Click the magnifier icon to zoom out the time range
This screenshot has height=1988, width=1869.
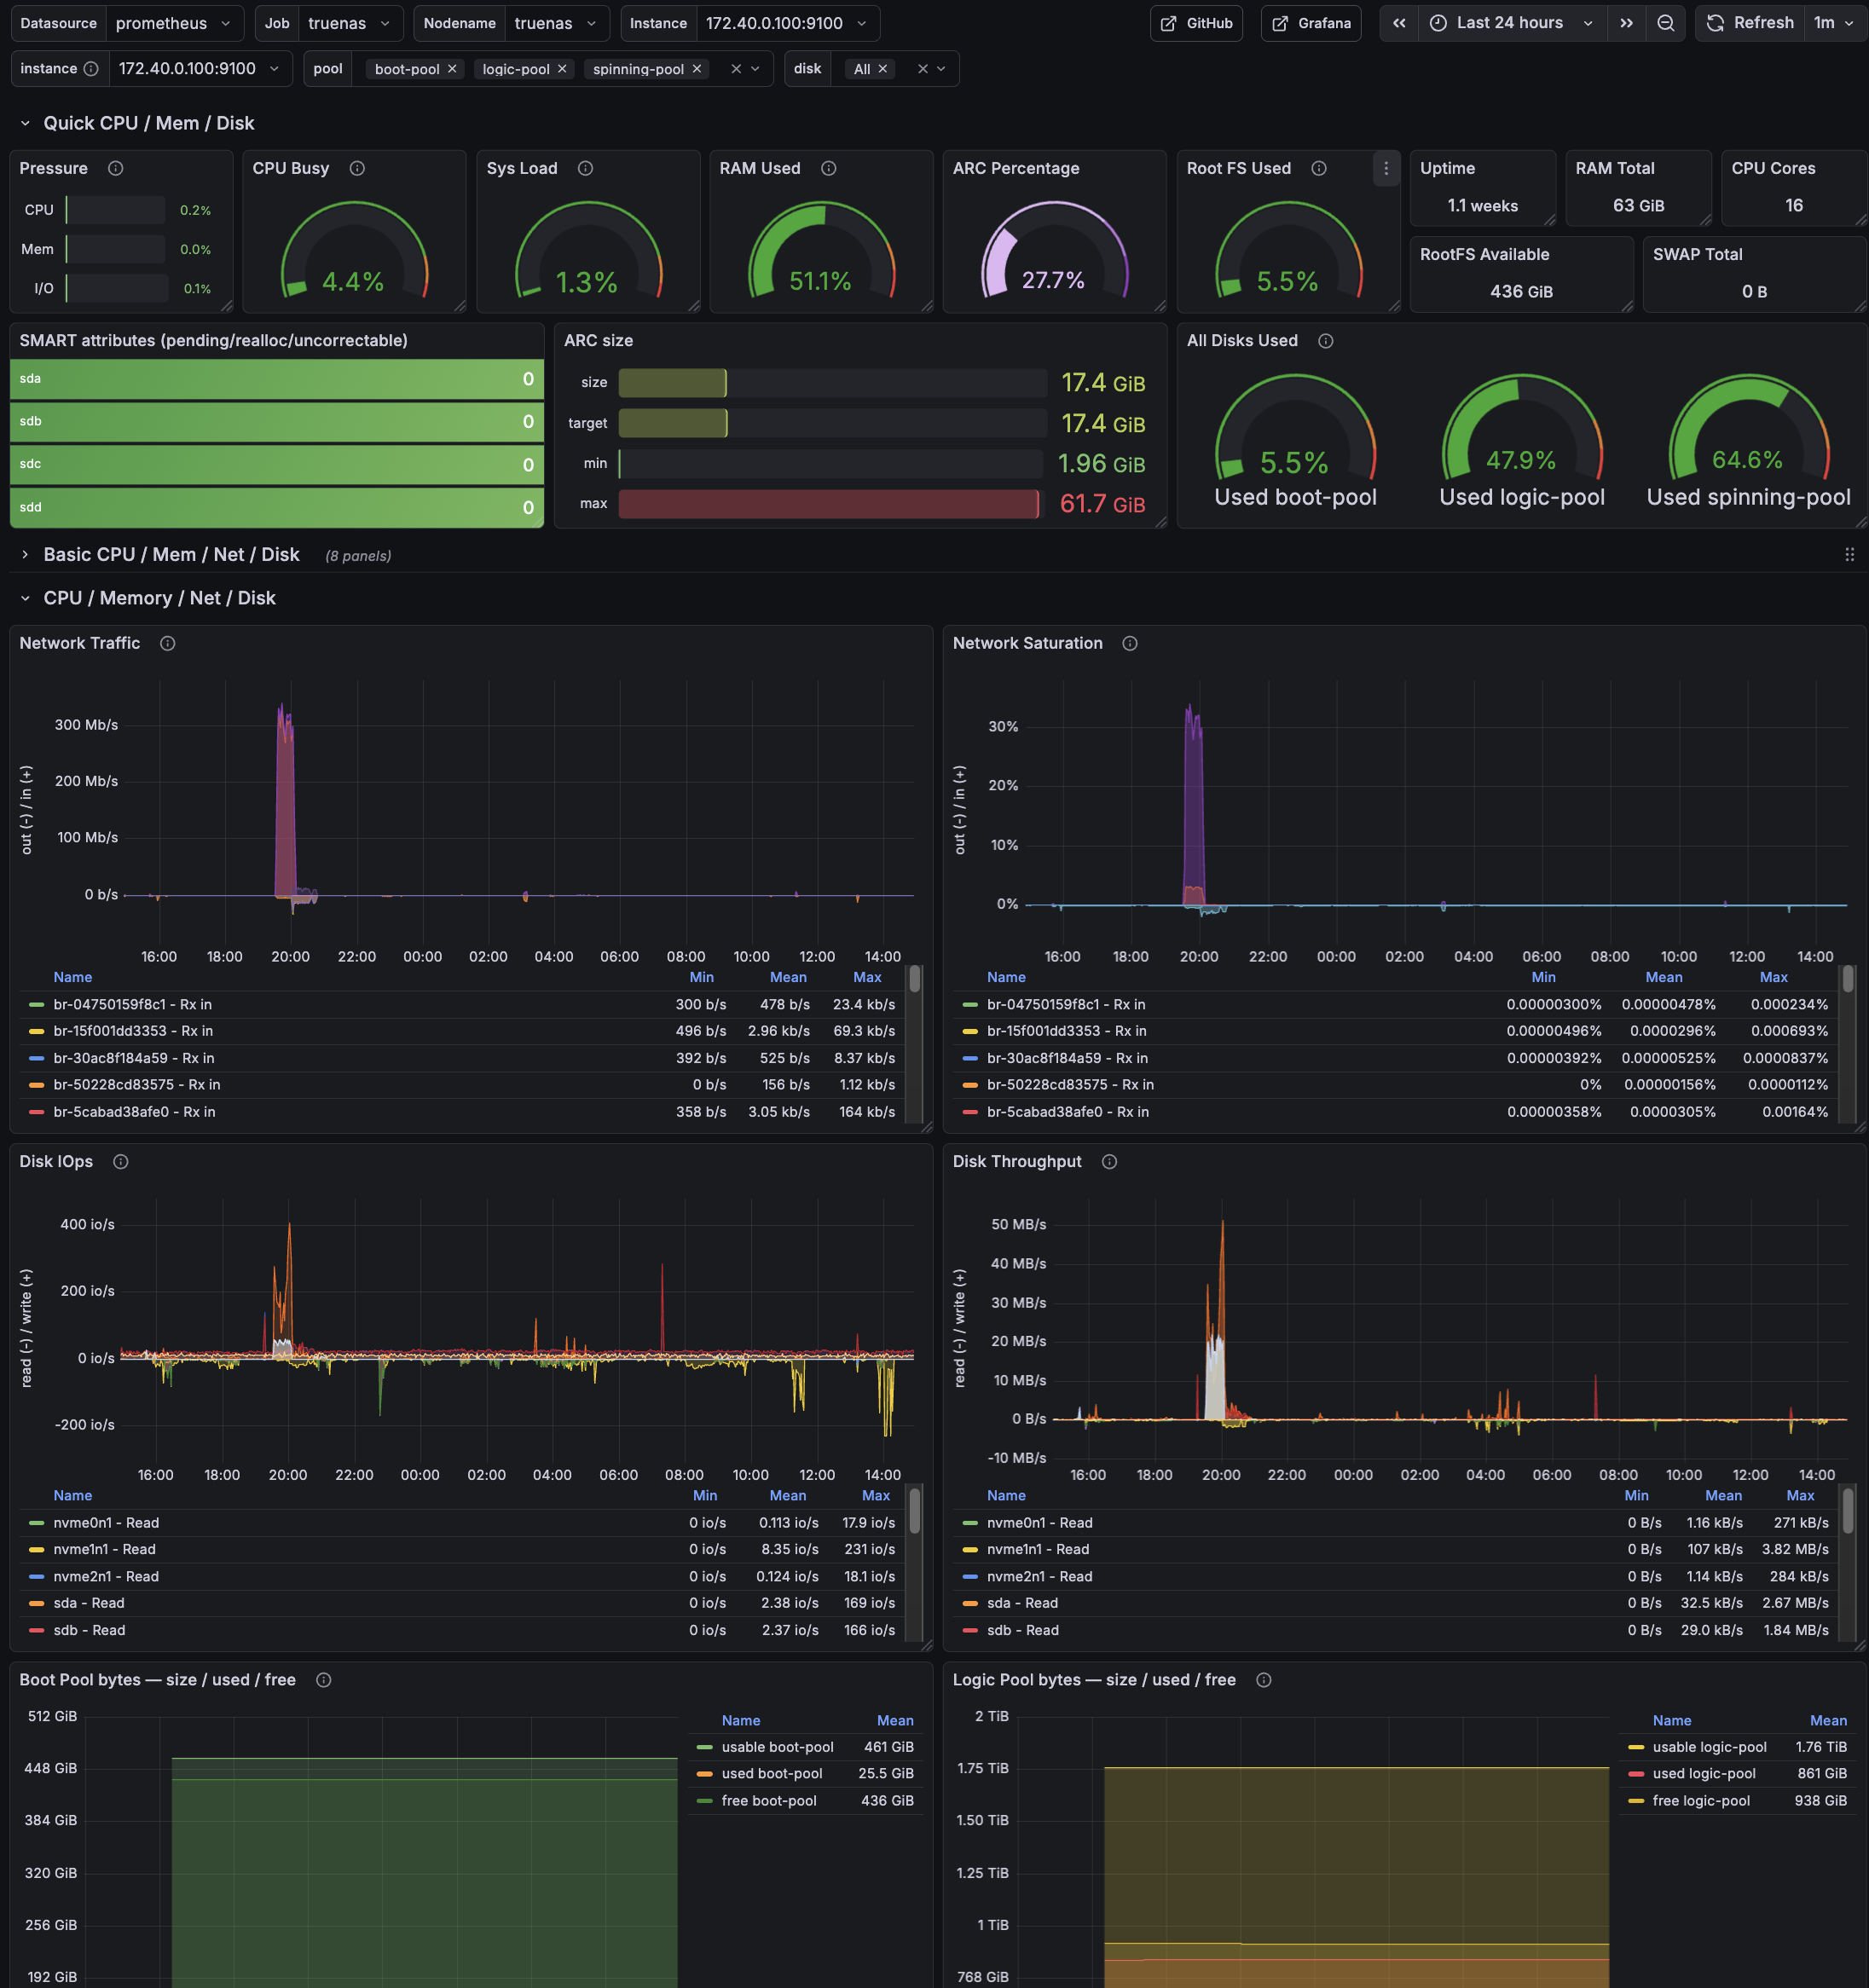1666,22
